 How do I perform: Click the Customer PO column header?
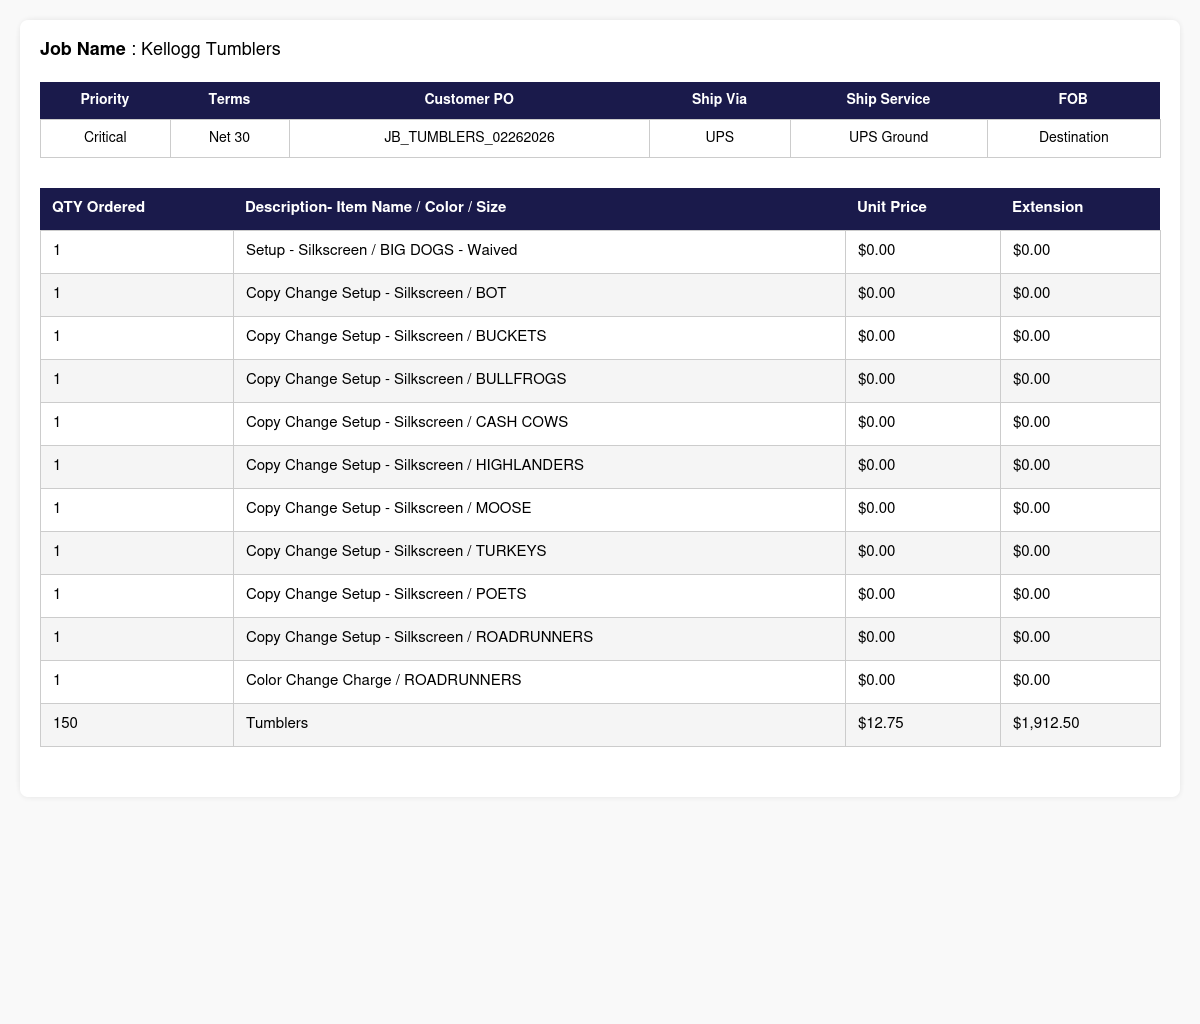[469, 100]
